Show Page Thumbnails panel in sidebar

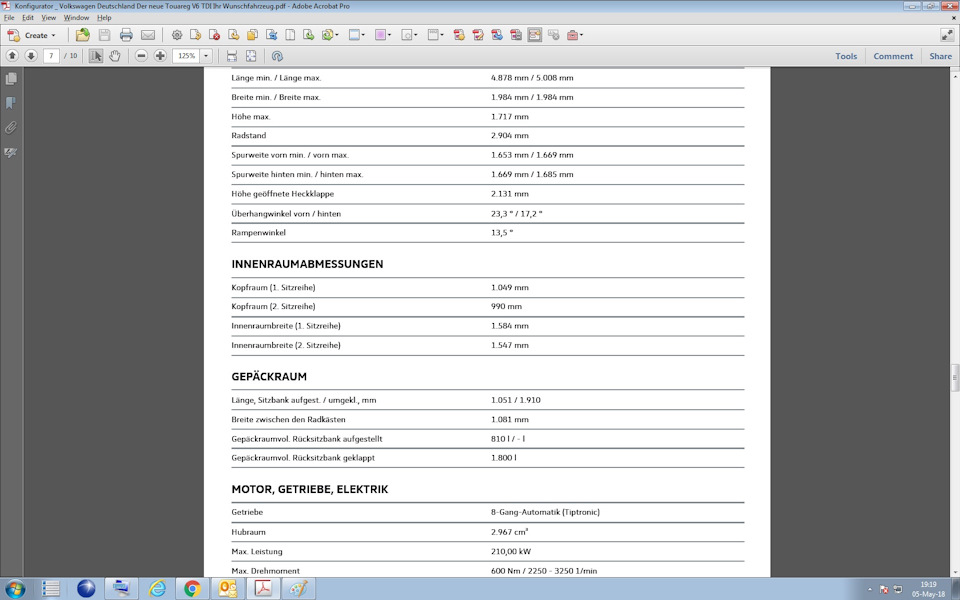coord(11,78)
